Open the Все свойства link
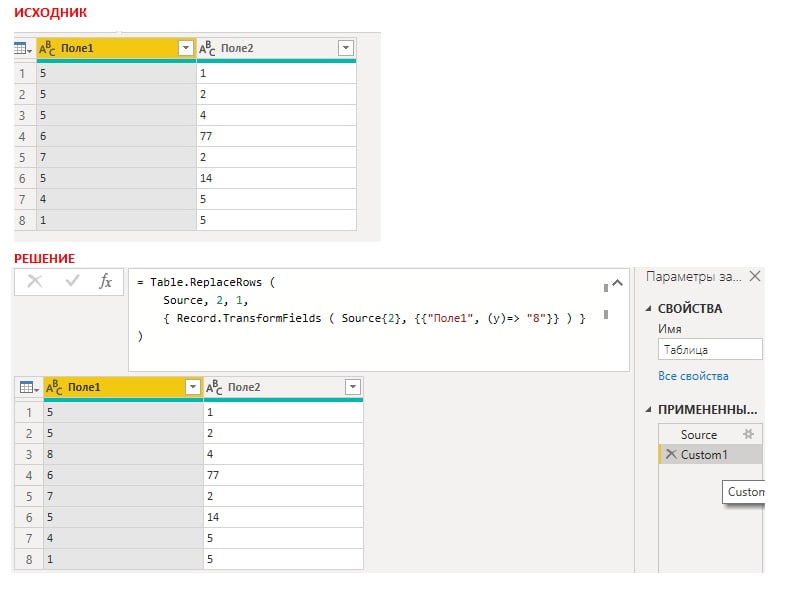The width and height of the screenshot is (807, 591). click(693, 376)
